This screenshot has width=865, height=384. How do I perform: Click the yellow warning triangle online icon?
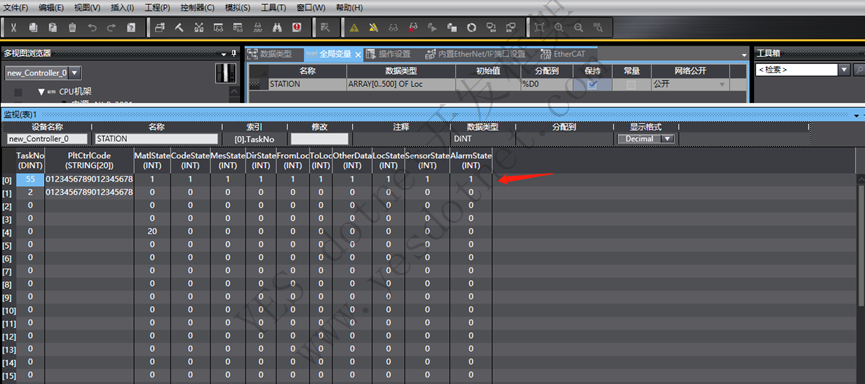354,27
